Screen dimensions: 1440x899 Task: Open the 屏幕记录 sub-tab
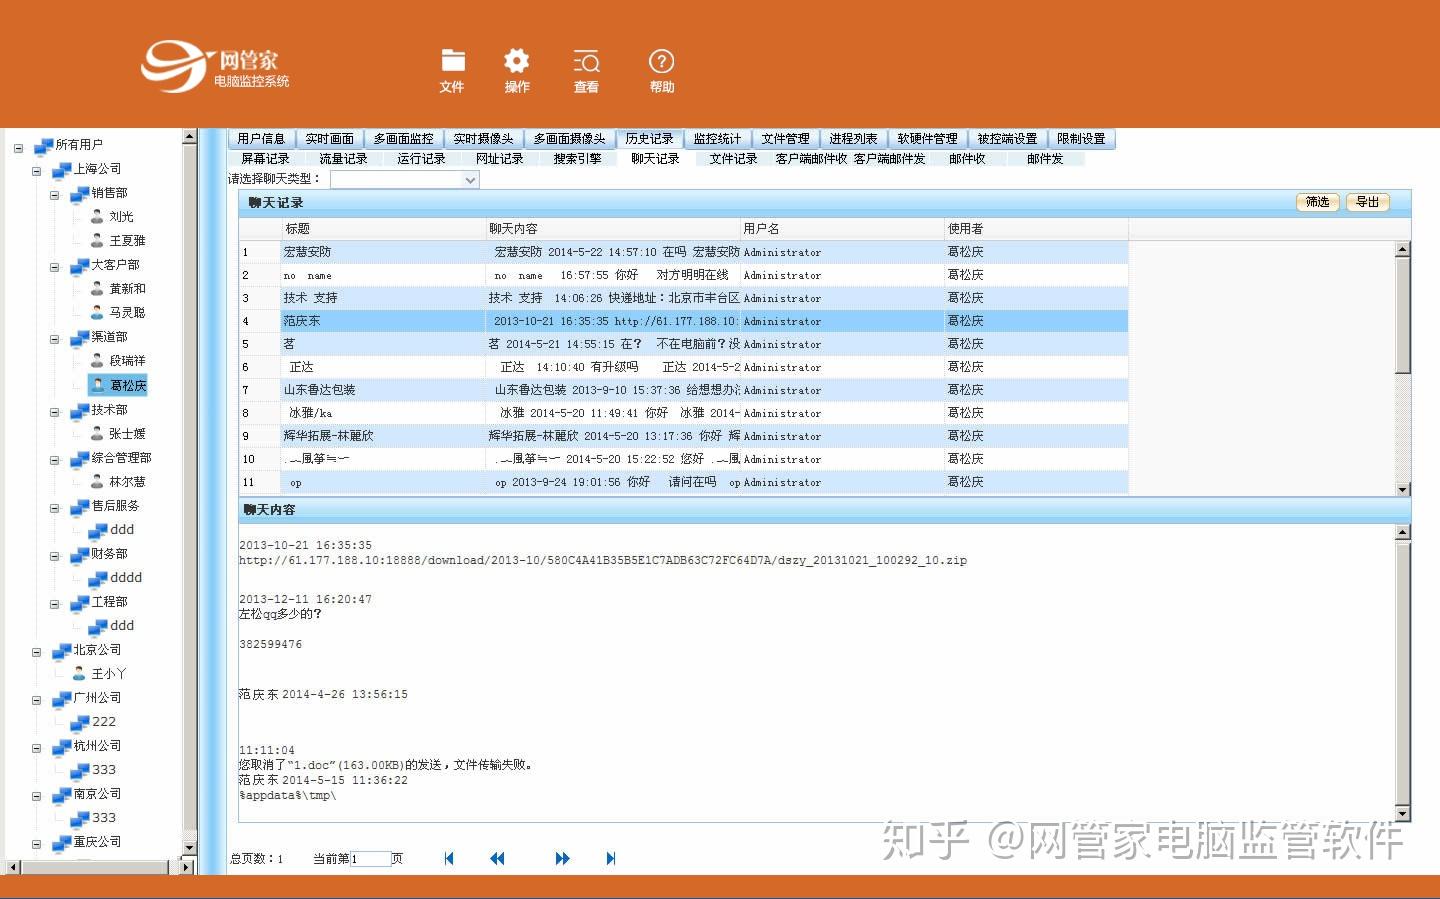[265, 159]
